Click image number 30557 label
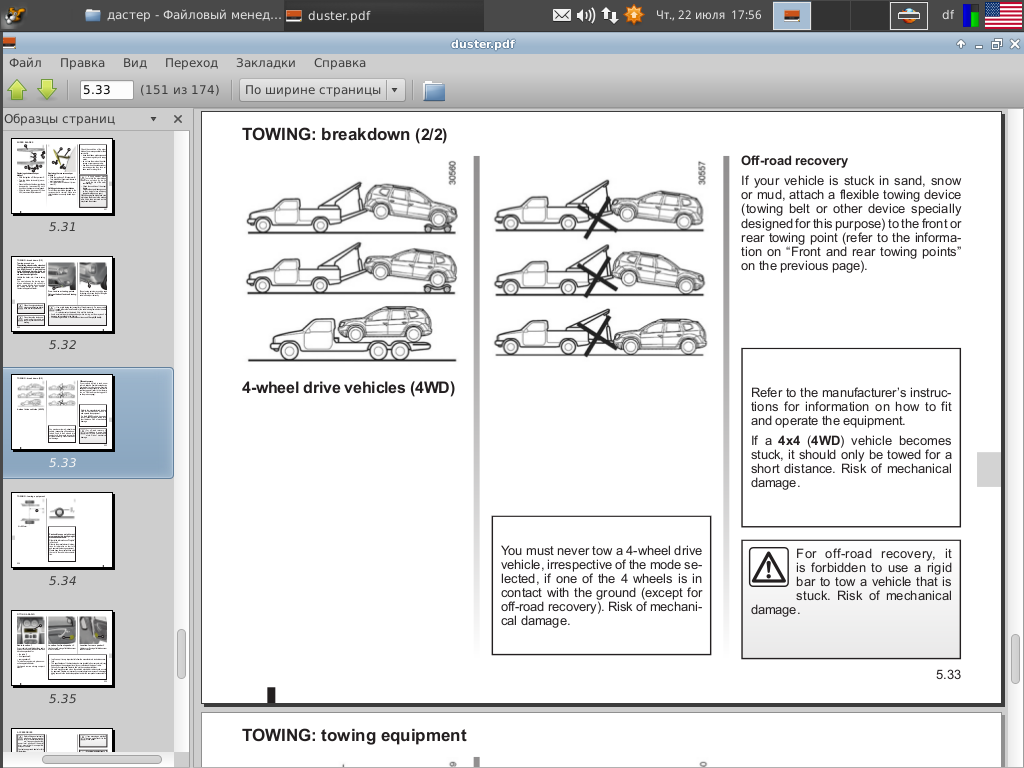Image resolution: width=1024 pixels, height=768 pixels. pyautogui.click(x=702, y=173)
